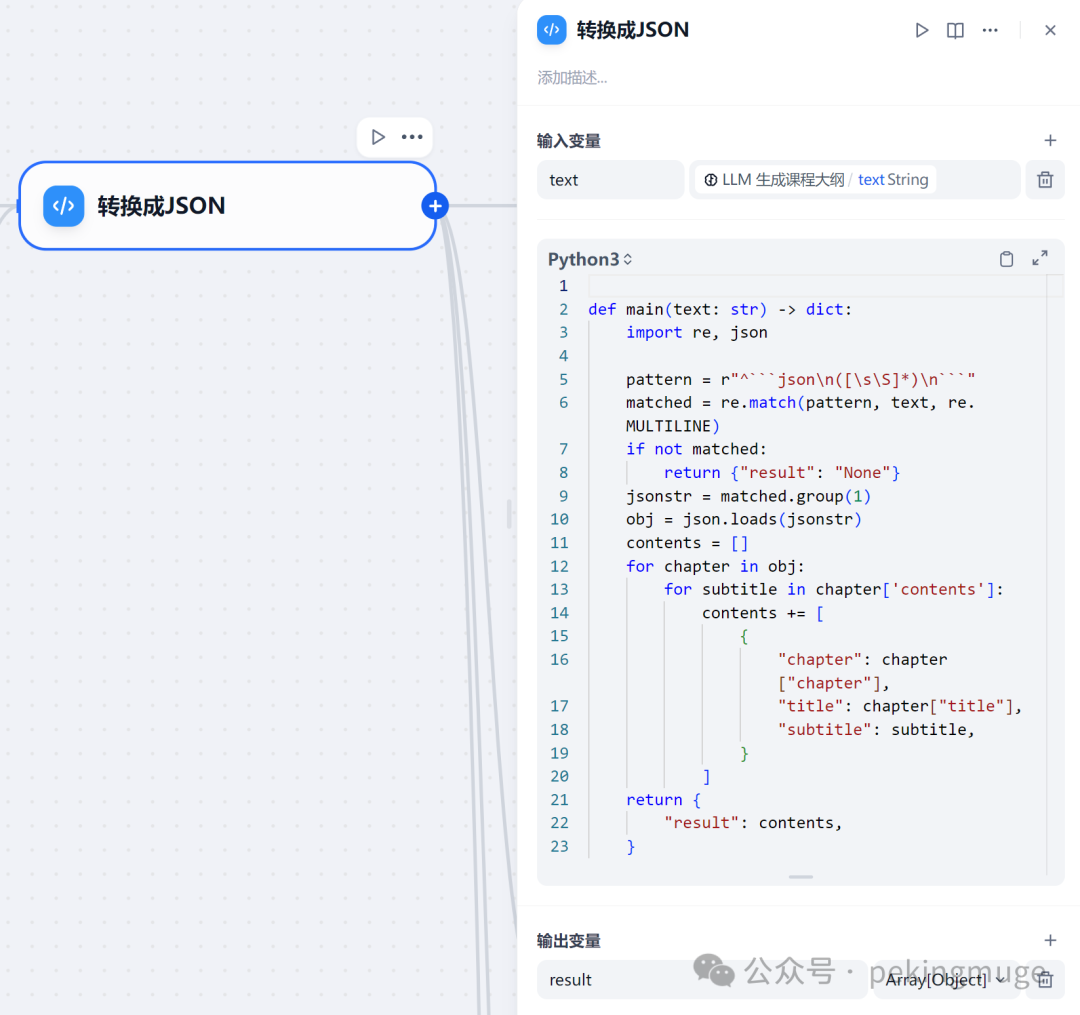
Task: Click code line 2 def main definition
Action: pos(720,309)
